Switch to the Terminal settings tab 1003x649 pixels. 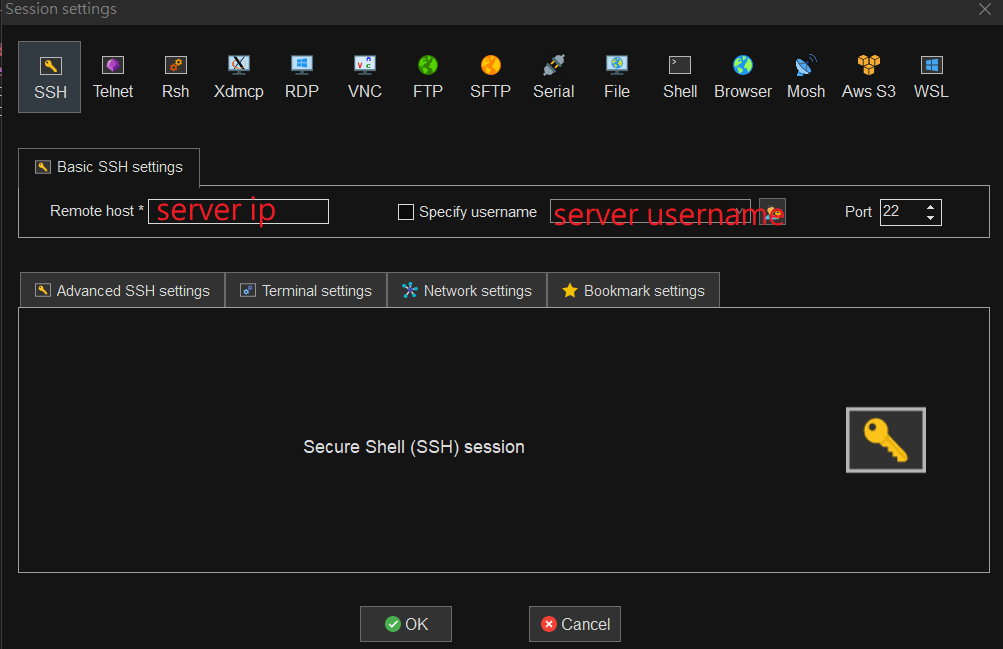click(306, 291)
